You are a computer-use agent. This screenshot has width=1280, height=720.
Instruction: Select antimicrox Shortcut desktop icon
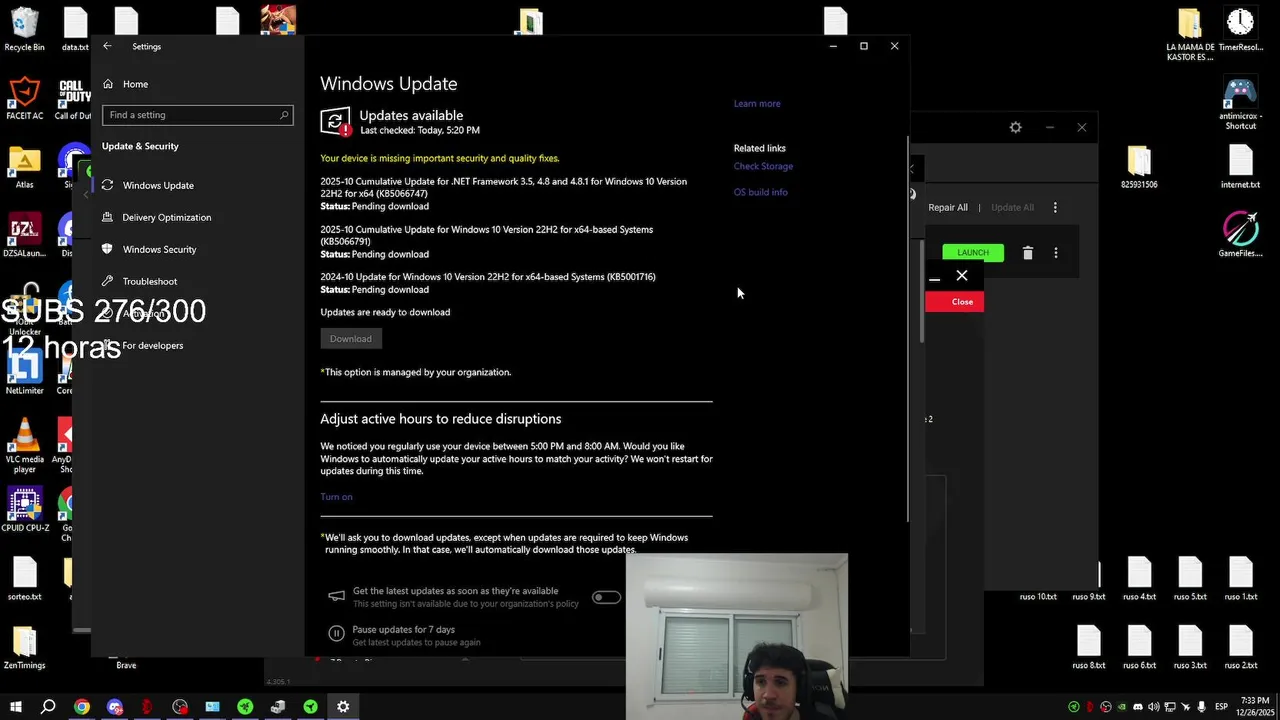(x=1240, y=104)
